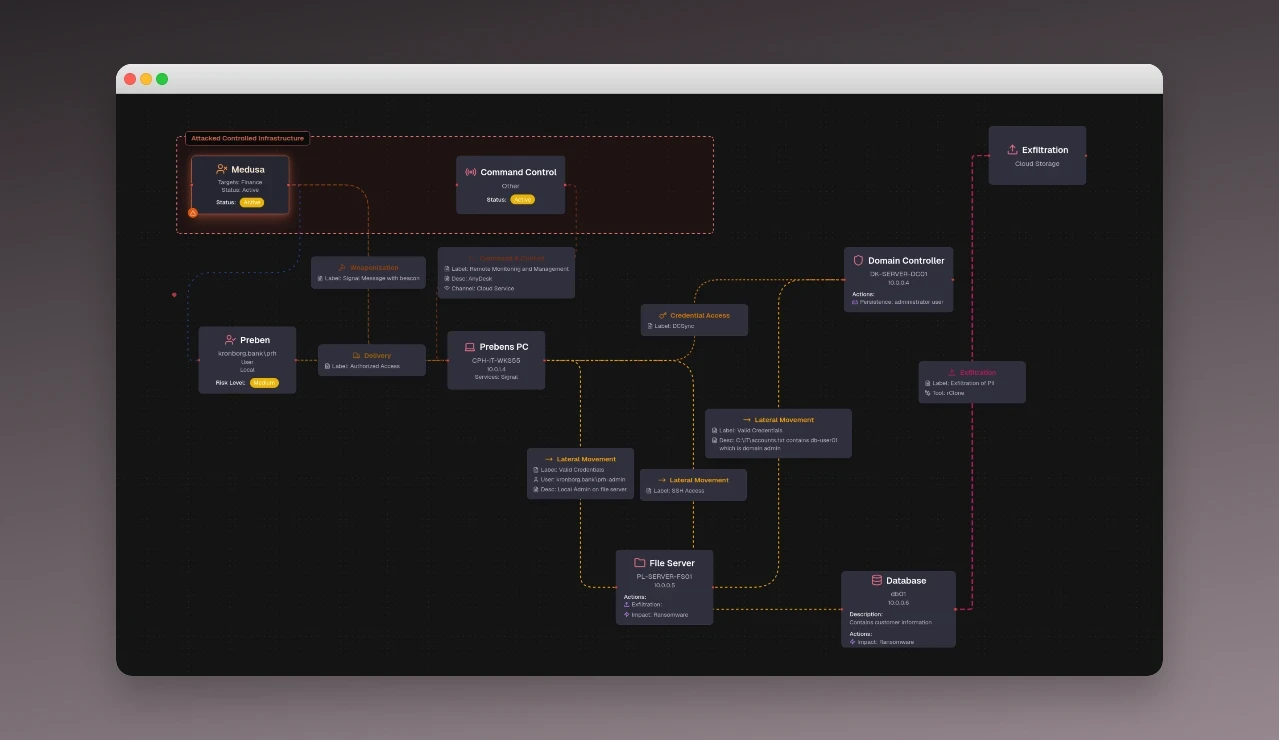Screen dimensions: 1279x740
Task: Select the Medusa node title
Action: tap(248, 170)
